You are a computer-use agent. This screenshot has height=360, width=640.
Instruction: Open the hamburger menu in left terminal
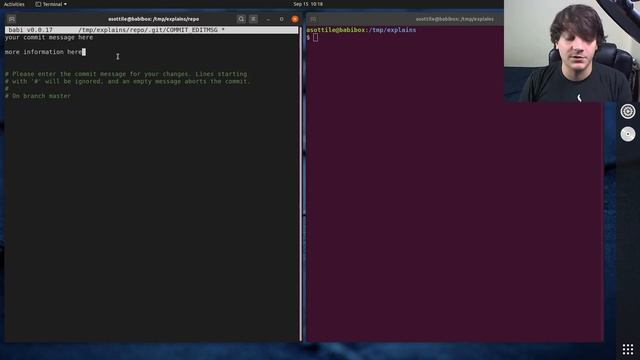point(253,19)
